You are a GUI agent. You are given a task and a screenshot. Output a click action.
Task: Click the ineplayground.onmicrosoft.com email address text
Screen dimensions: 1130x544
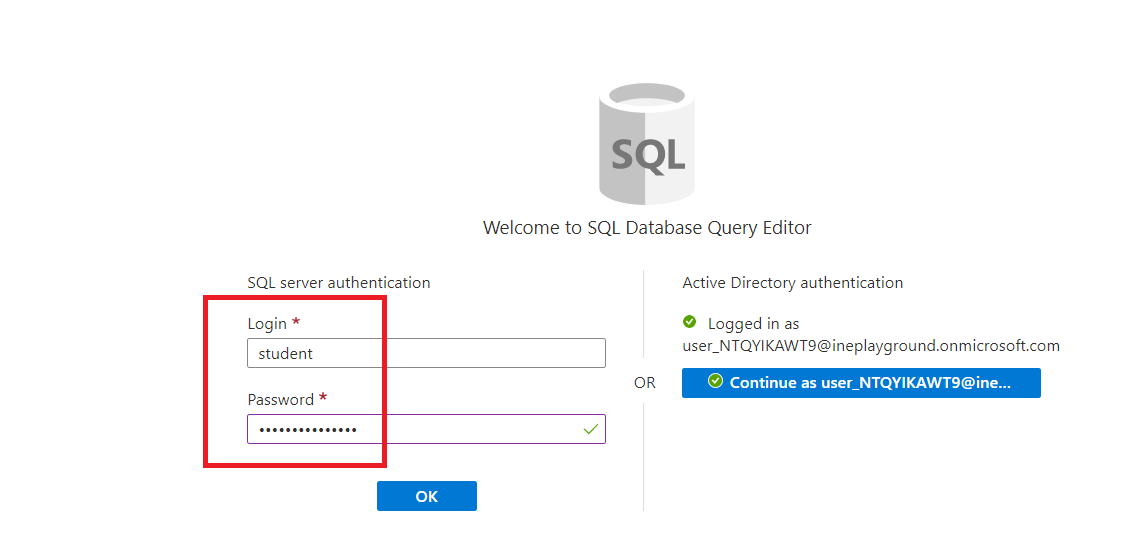[870, 346]
